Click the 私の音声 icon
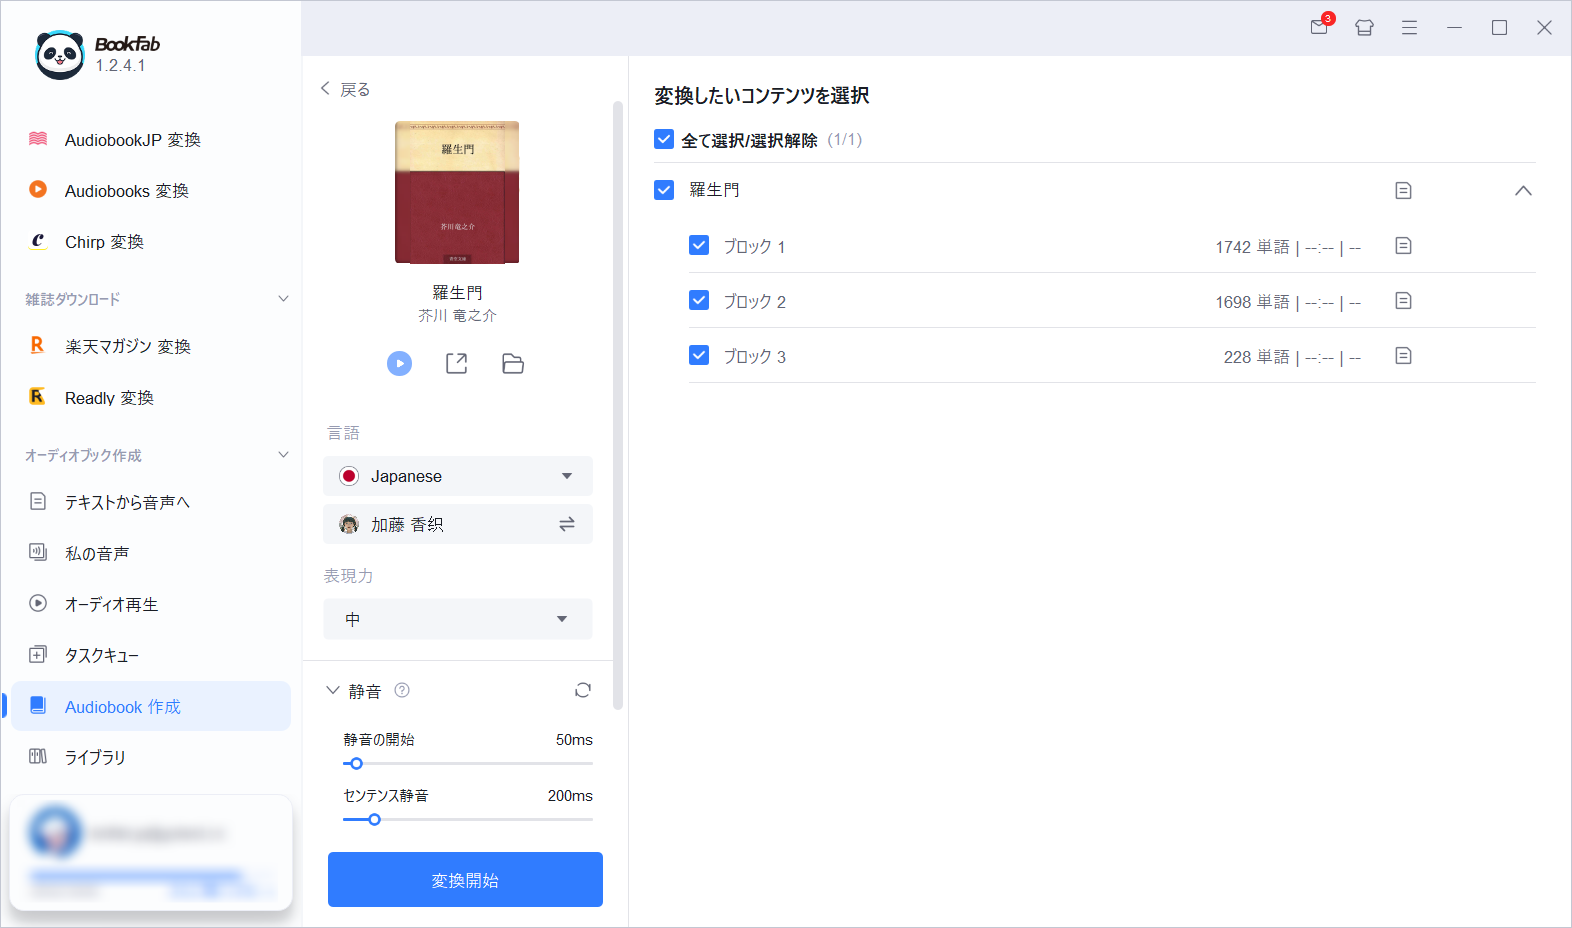The width and height of the screenshot is (1572, 928). coord(38,552)
